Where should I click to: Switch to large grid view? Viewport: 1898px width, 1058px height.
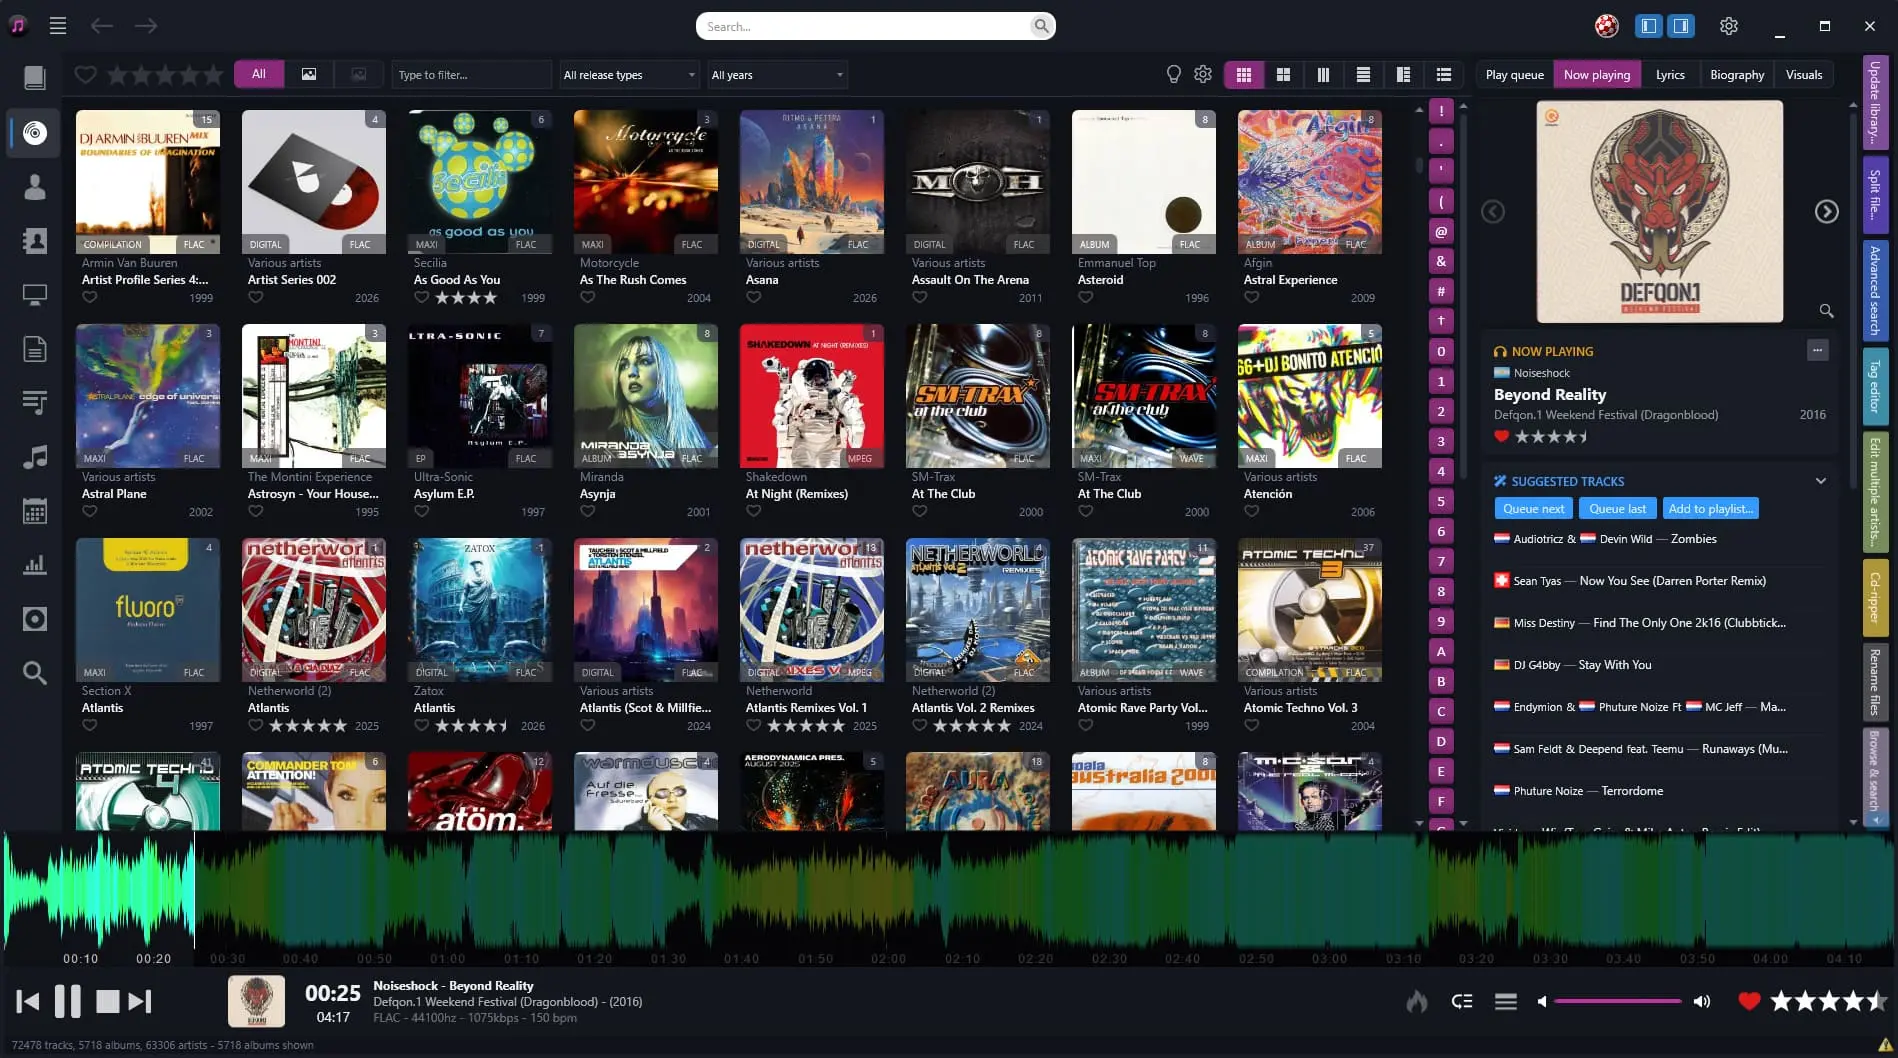pyautogui.click(x=1283, y=75)
